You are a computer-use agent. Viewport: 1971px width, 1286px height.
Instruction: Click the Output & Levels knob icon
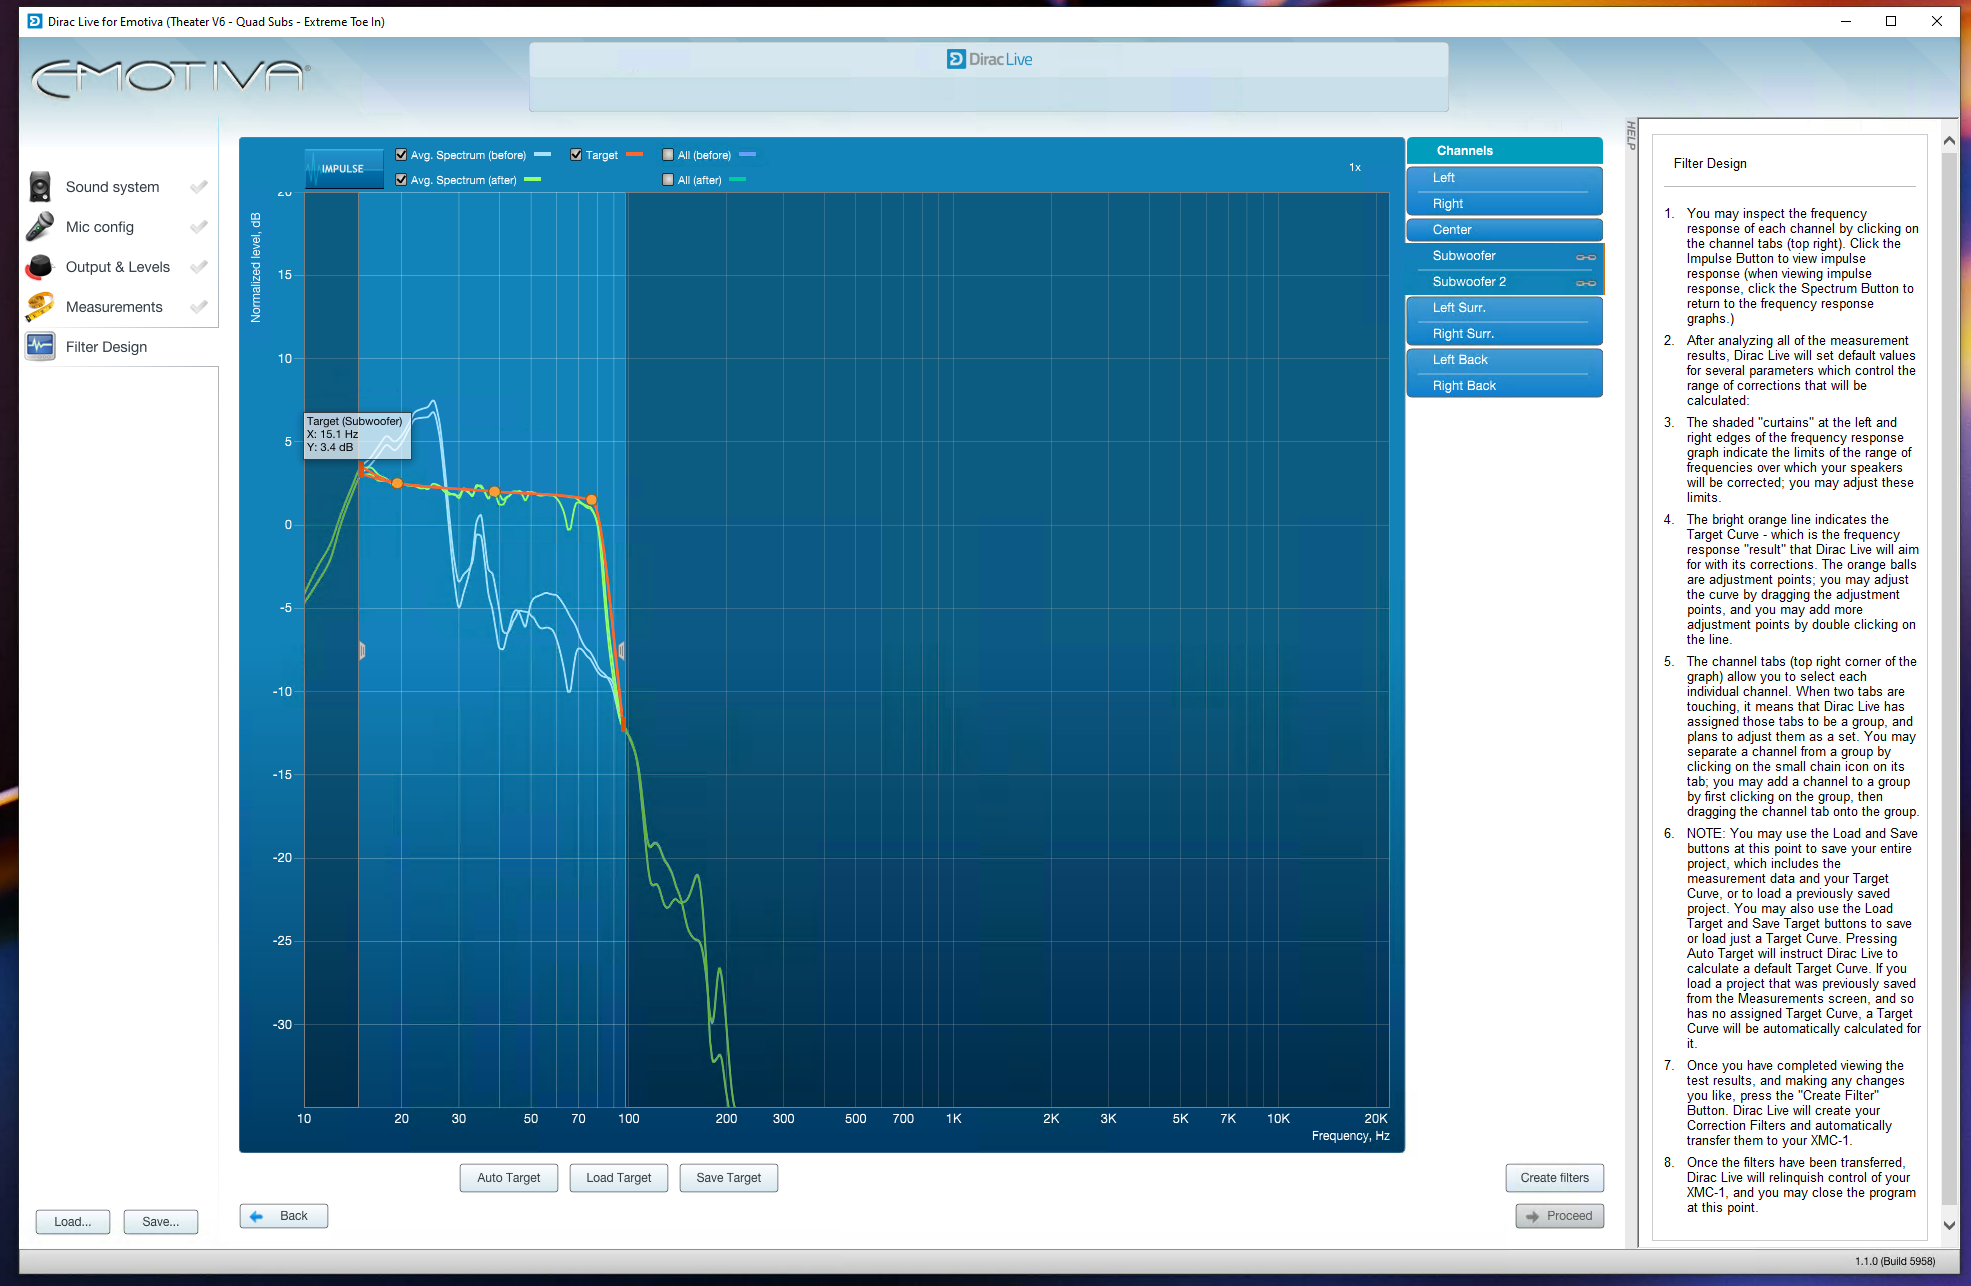(x=40, y=267)
